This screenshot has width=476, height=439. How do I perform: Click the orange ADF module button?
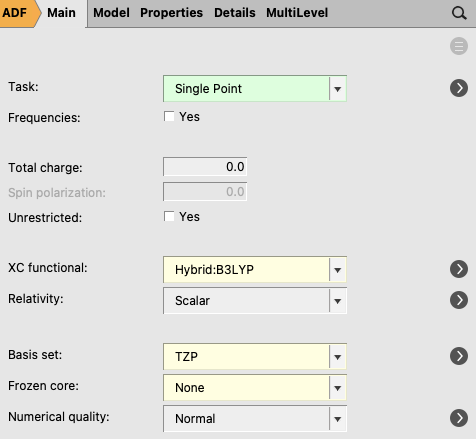coord(20,13)
